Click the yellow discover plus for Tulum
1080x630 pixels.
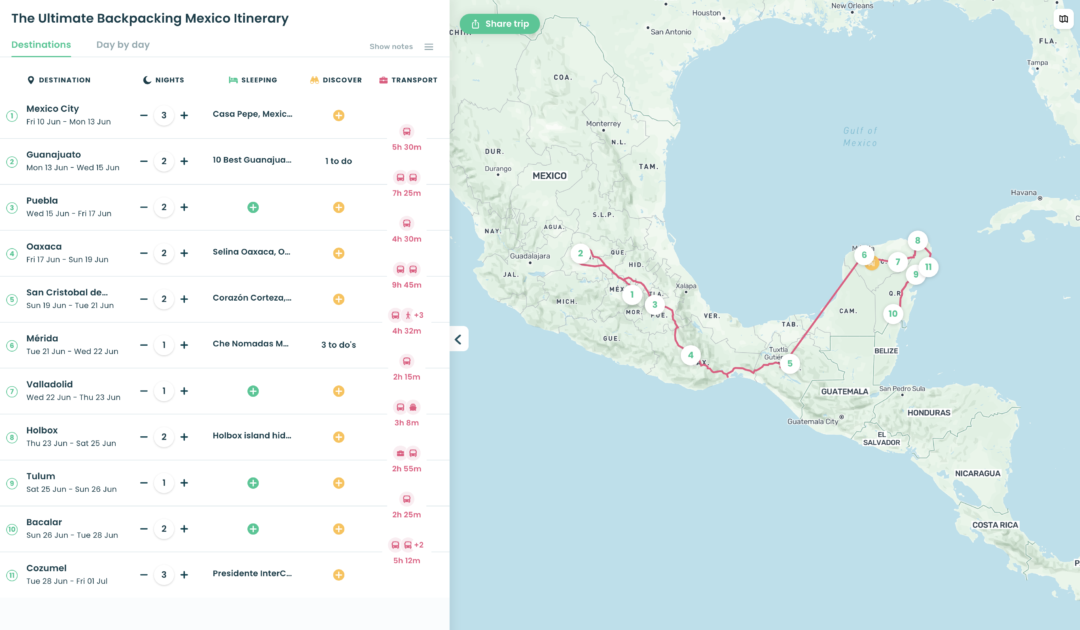click(339, 482)
